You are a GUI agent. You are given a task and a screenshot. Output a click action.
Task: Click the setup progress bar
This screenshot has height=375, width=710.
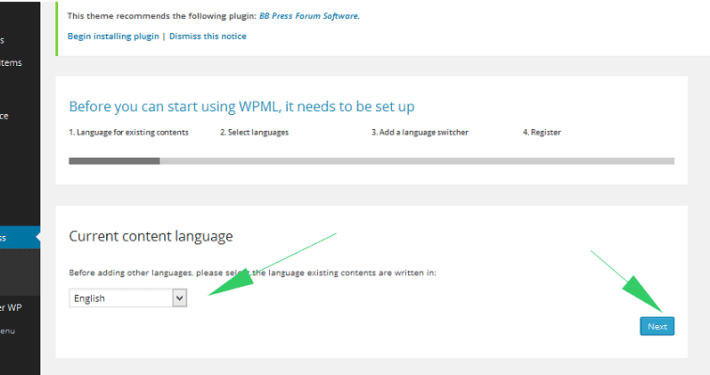pos(371,161)
